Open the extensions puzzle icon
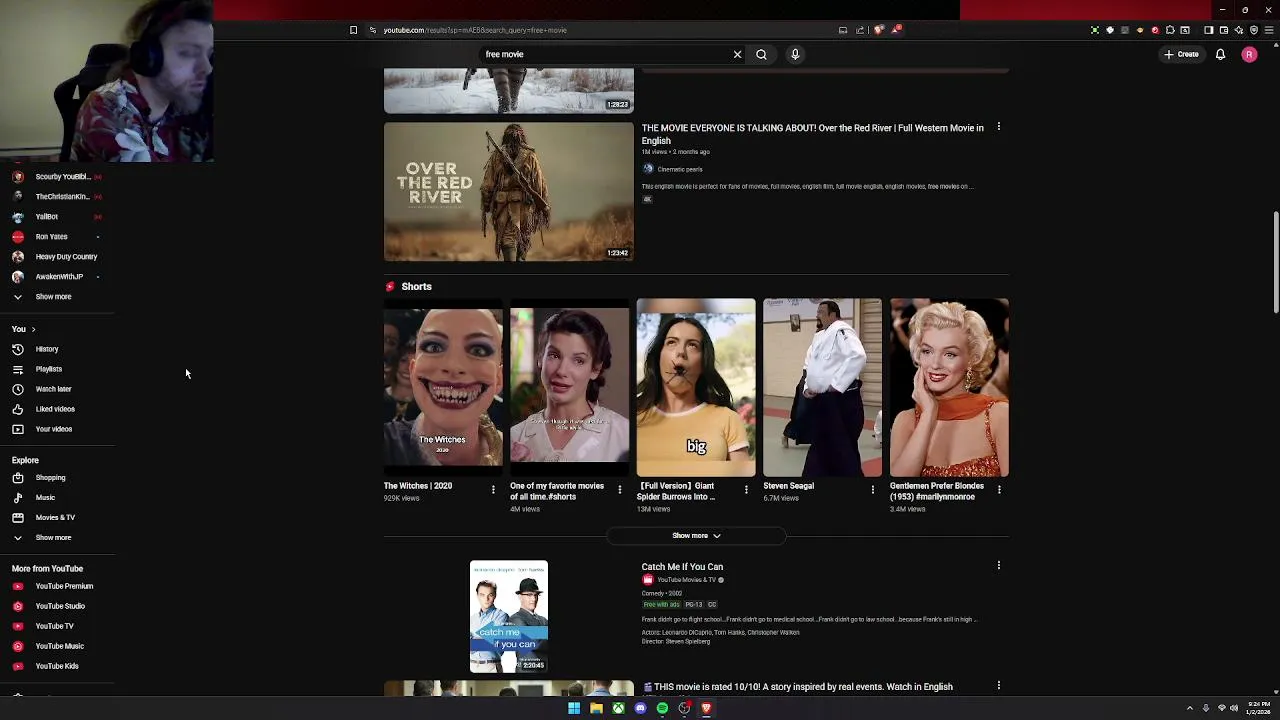1280x720 pixels. [x=1170, y=30]
